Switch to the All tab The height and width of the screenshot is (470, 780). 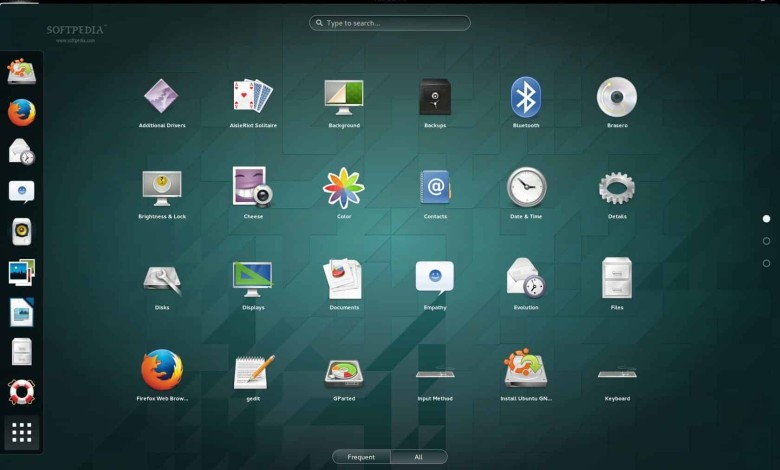tap(419, 457)
